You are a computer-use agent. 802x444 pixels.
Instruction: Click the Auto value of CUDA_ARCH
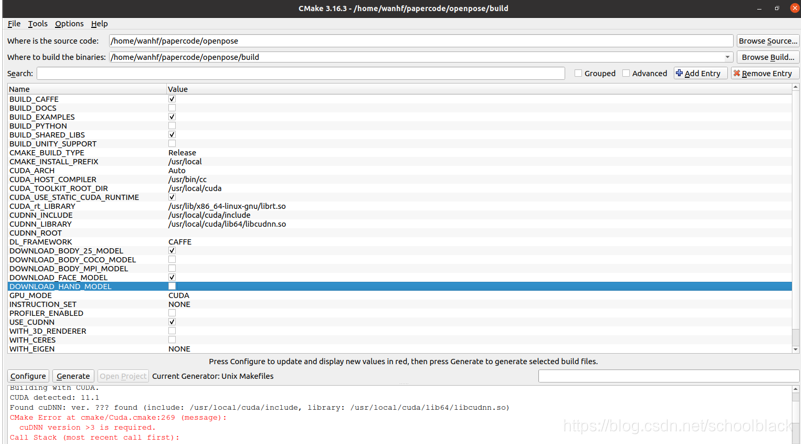tap(177, 170)
